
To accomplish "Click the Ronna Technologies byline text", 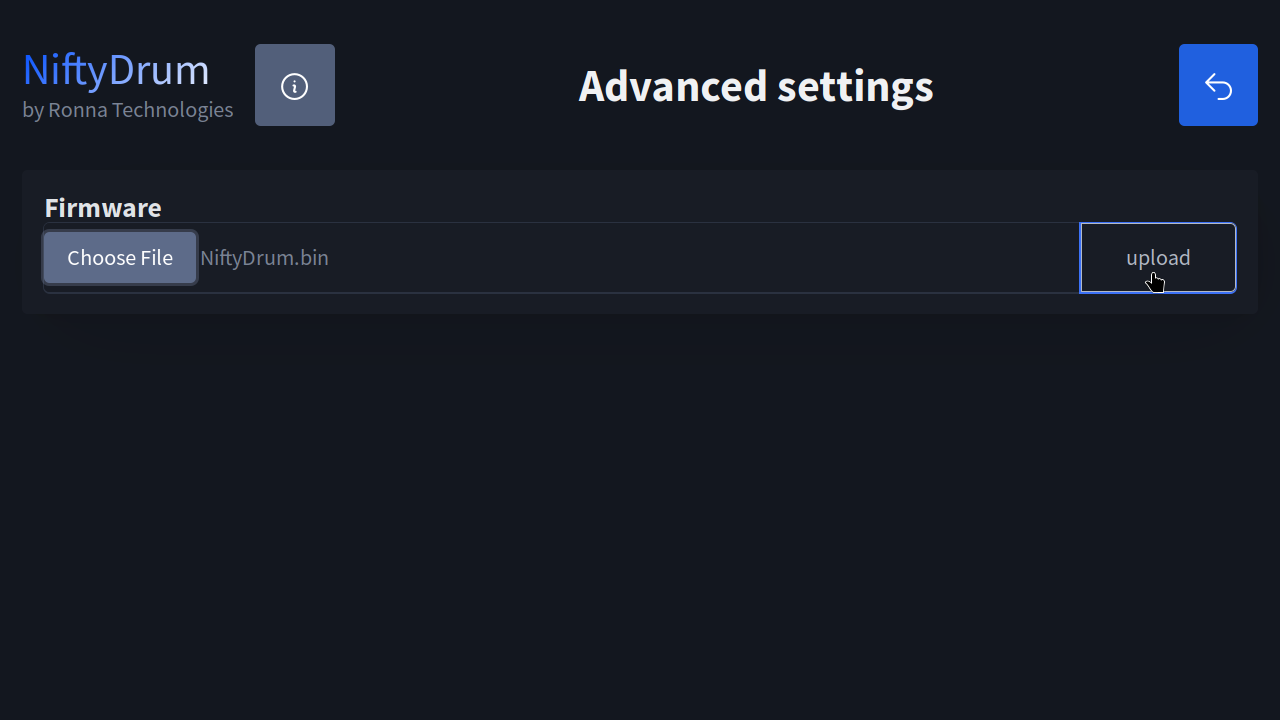I will coord(128,110).
